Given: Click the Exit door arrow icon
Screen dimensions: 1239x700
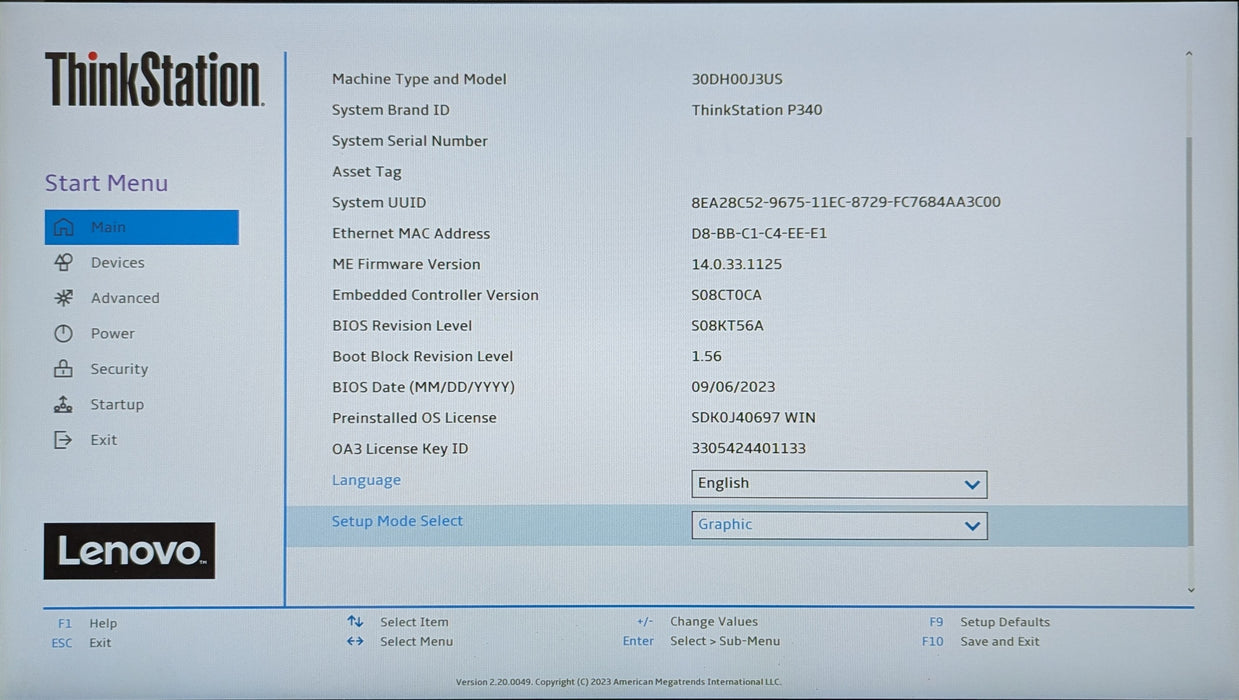Looking at the screenshot, I should [x=63, y=440].
